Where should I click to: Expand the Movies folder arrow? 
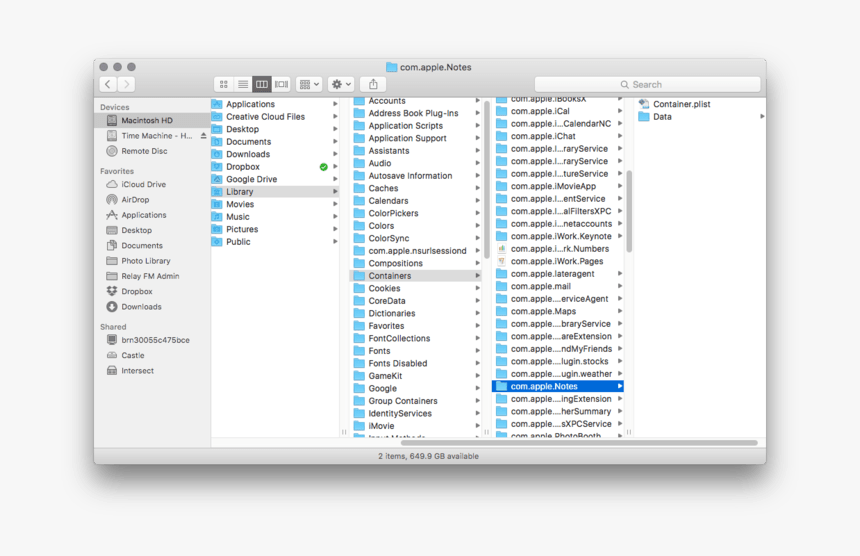tap(335, 204)
